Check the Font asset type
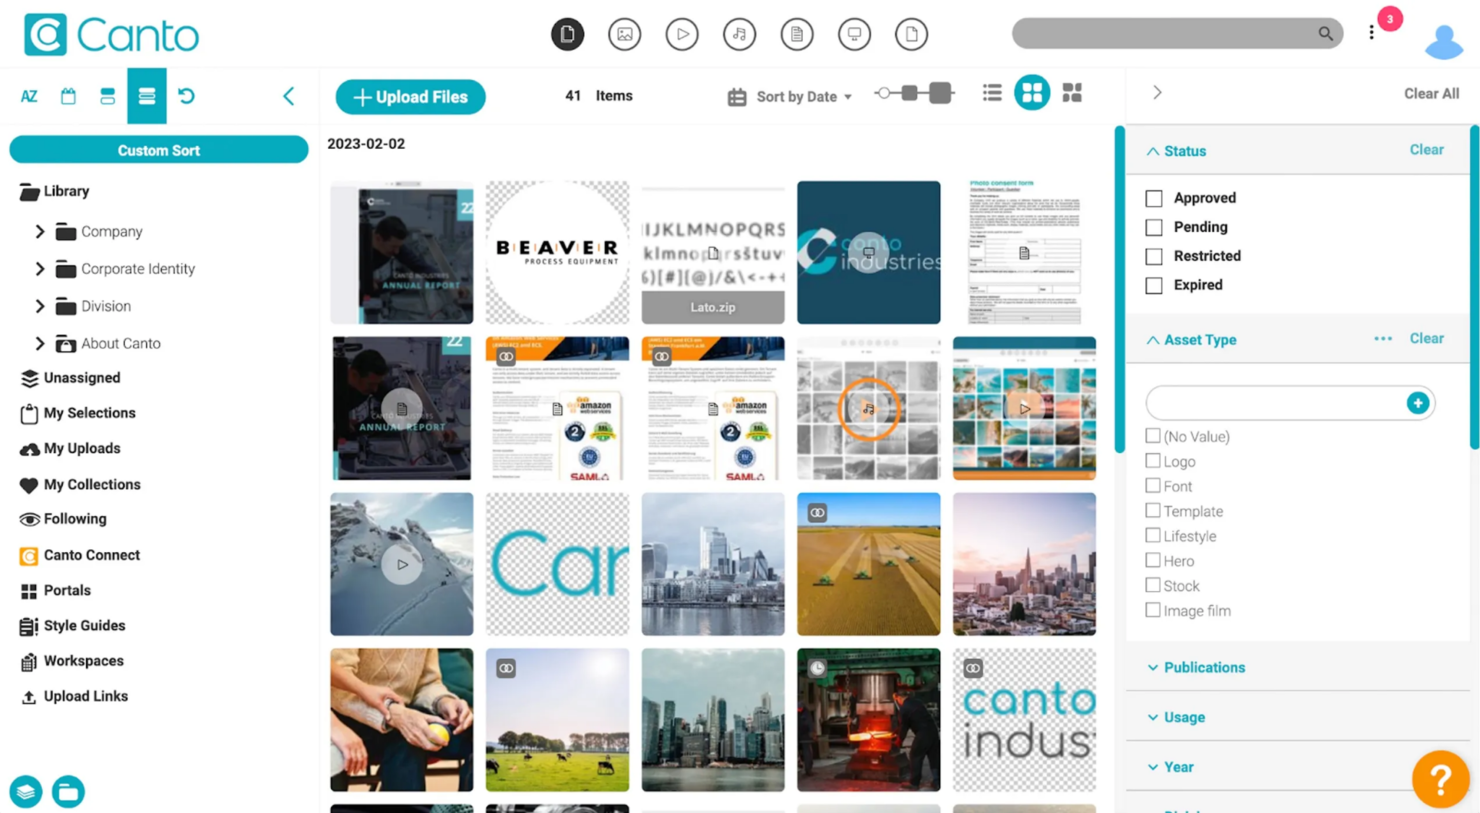 pos(1153,486)
